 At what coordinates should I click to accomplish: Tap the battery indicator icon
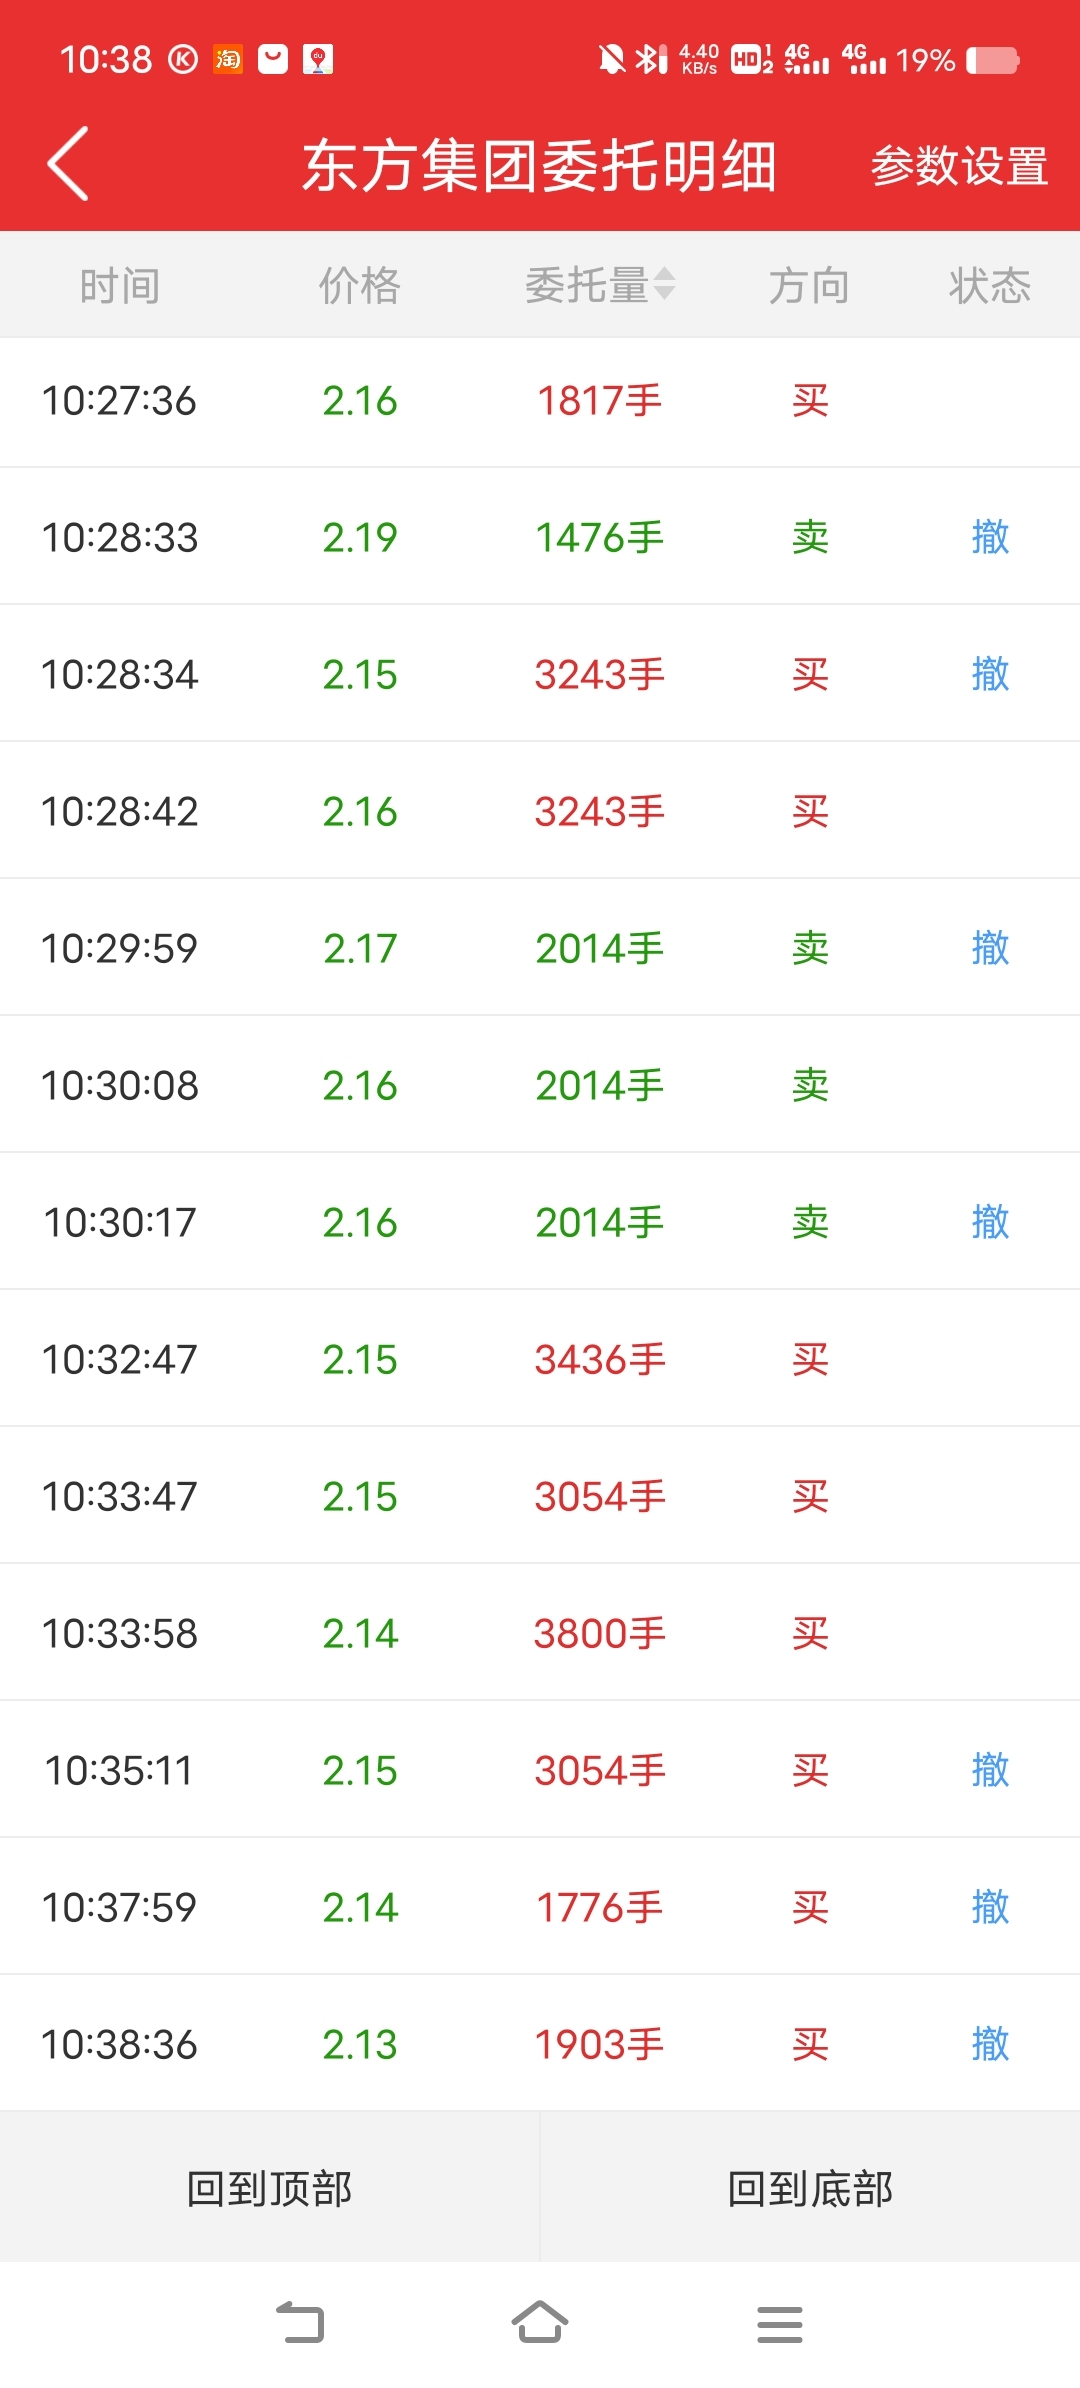993,61
